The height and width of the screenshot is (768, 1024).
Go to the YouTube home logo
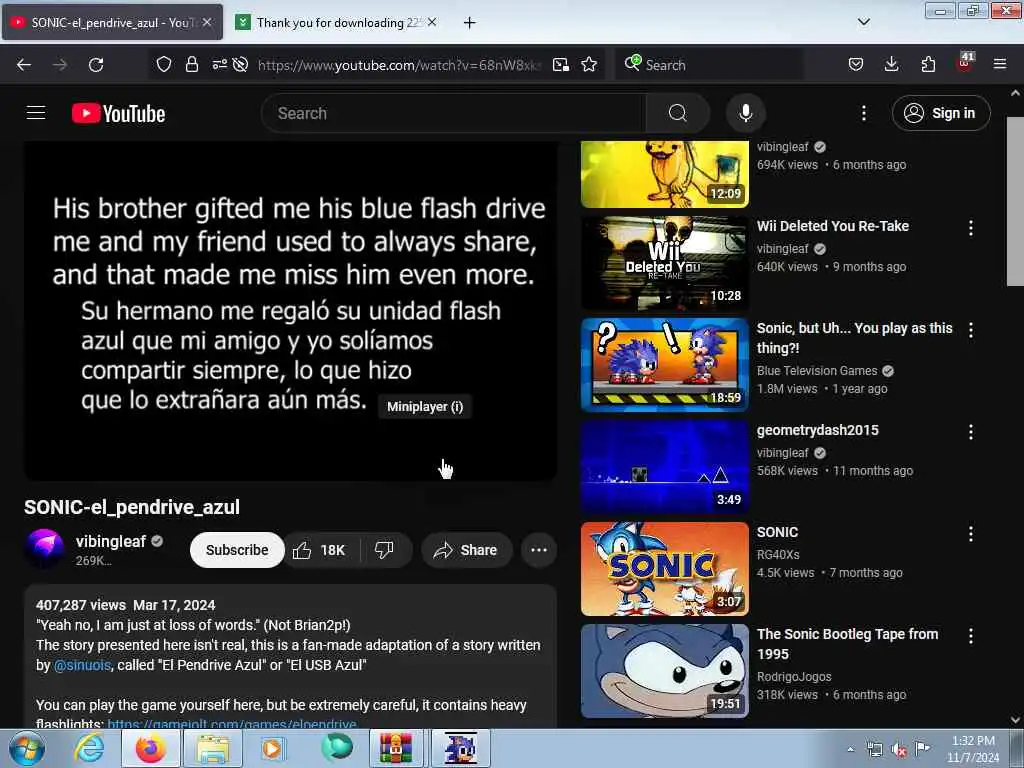click(118, 113)
